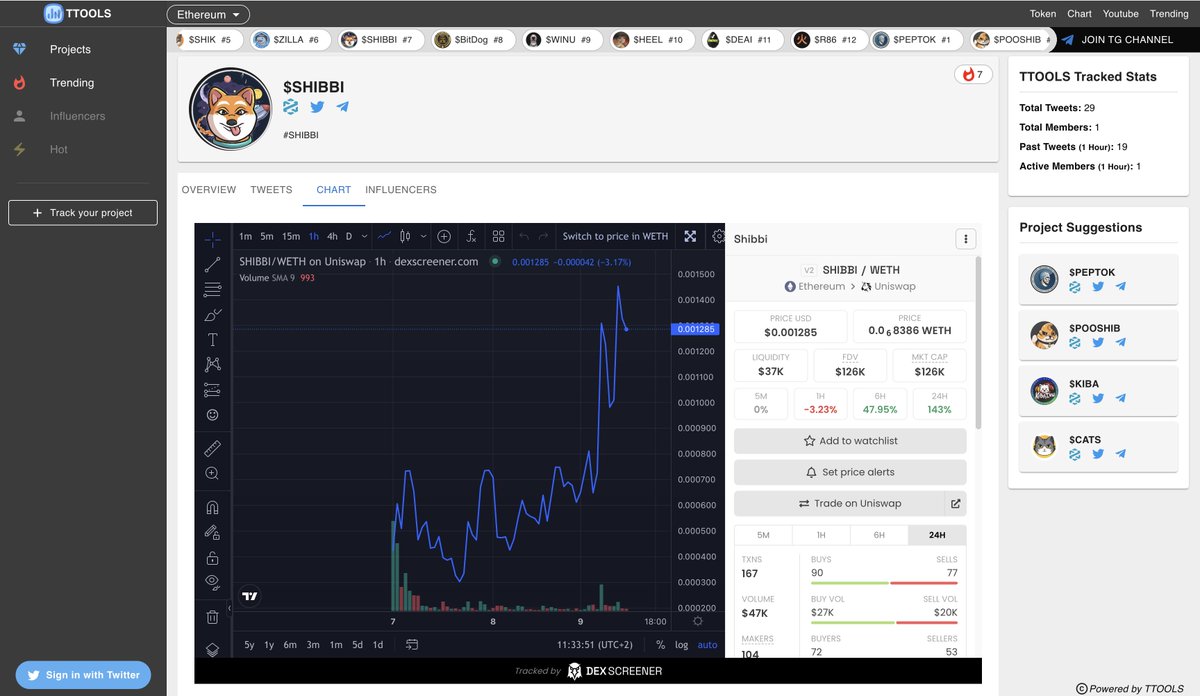Toggle hide all drawings eye icon

(x=212, y=582)
